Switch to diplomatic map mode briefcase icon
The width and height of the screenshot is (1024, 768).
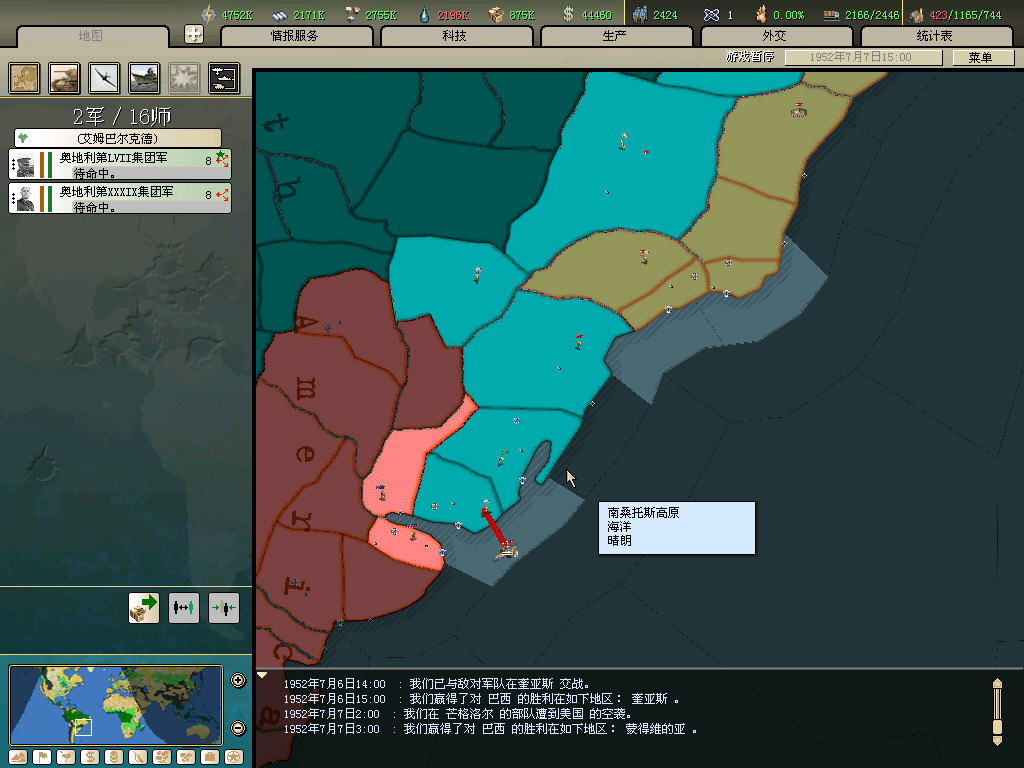click(210, 758)
